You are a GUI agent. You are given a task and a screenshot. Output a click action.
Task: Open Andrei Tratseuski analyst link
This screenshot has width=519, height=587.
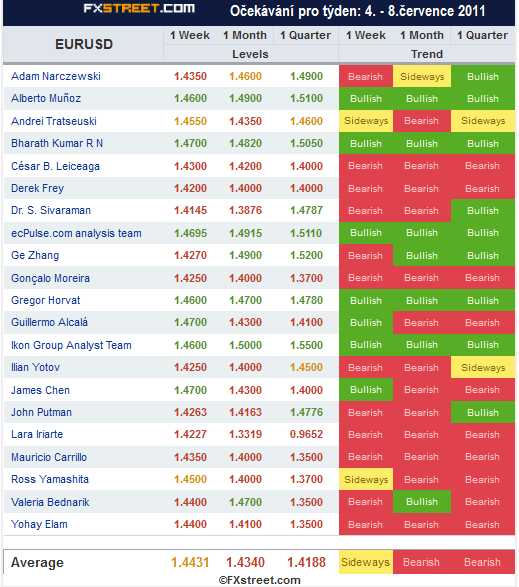point(54,121)
